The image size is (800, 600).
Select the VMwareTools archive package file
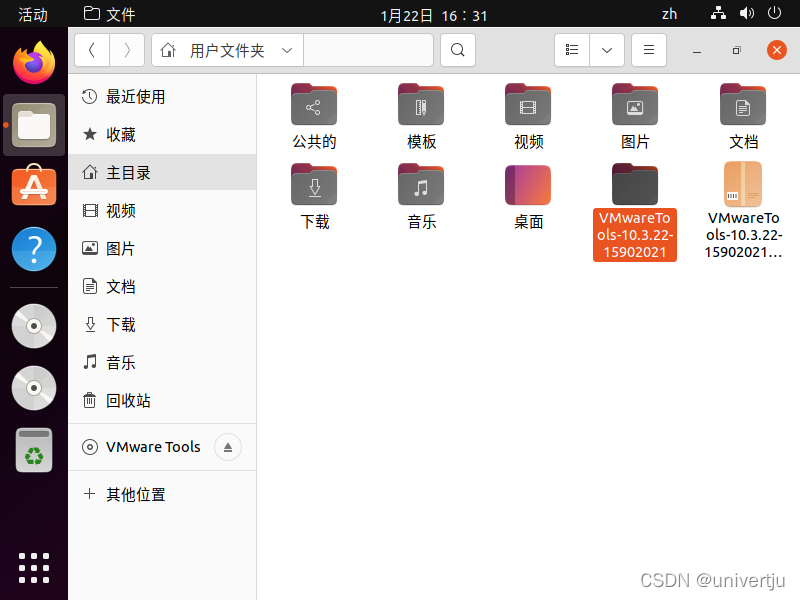pos(743,184)
